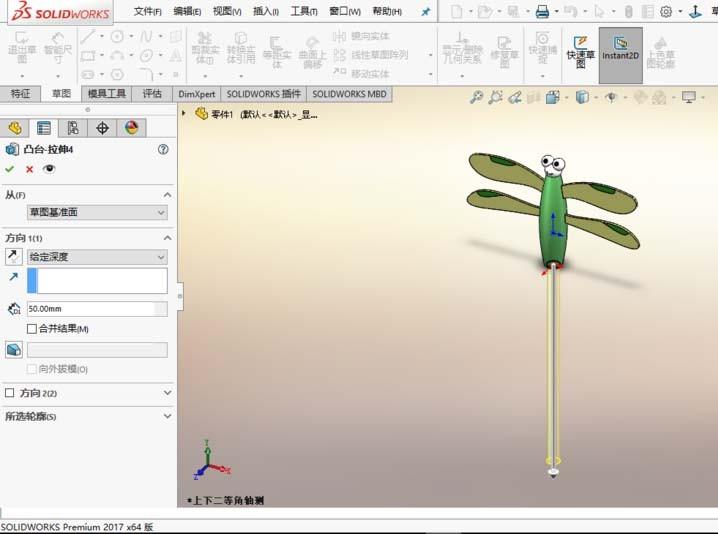Select the Corner Rectangle sketch tool
Viewport: 718px width, 534px height.
point(87,56)
